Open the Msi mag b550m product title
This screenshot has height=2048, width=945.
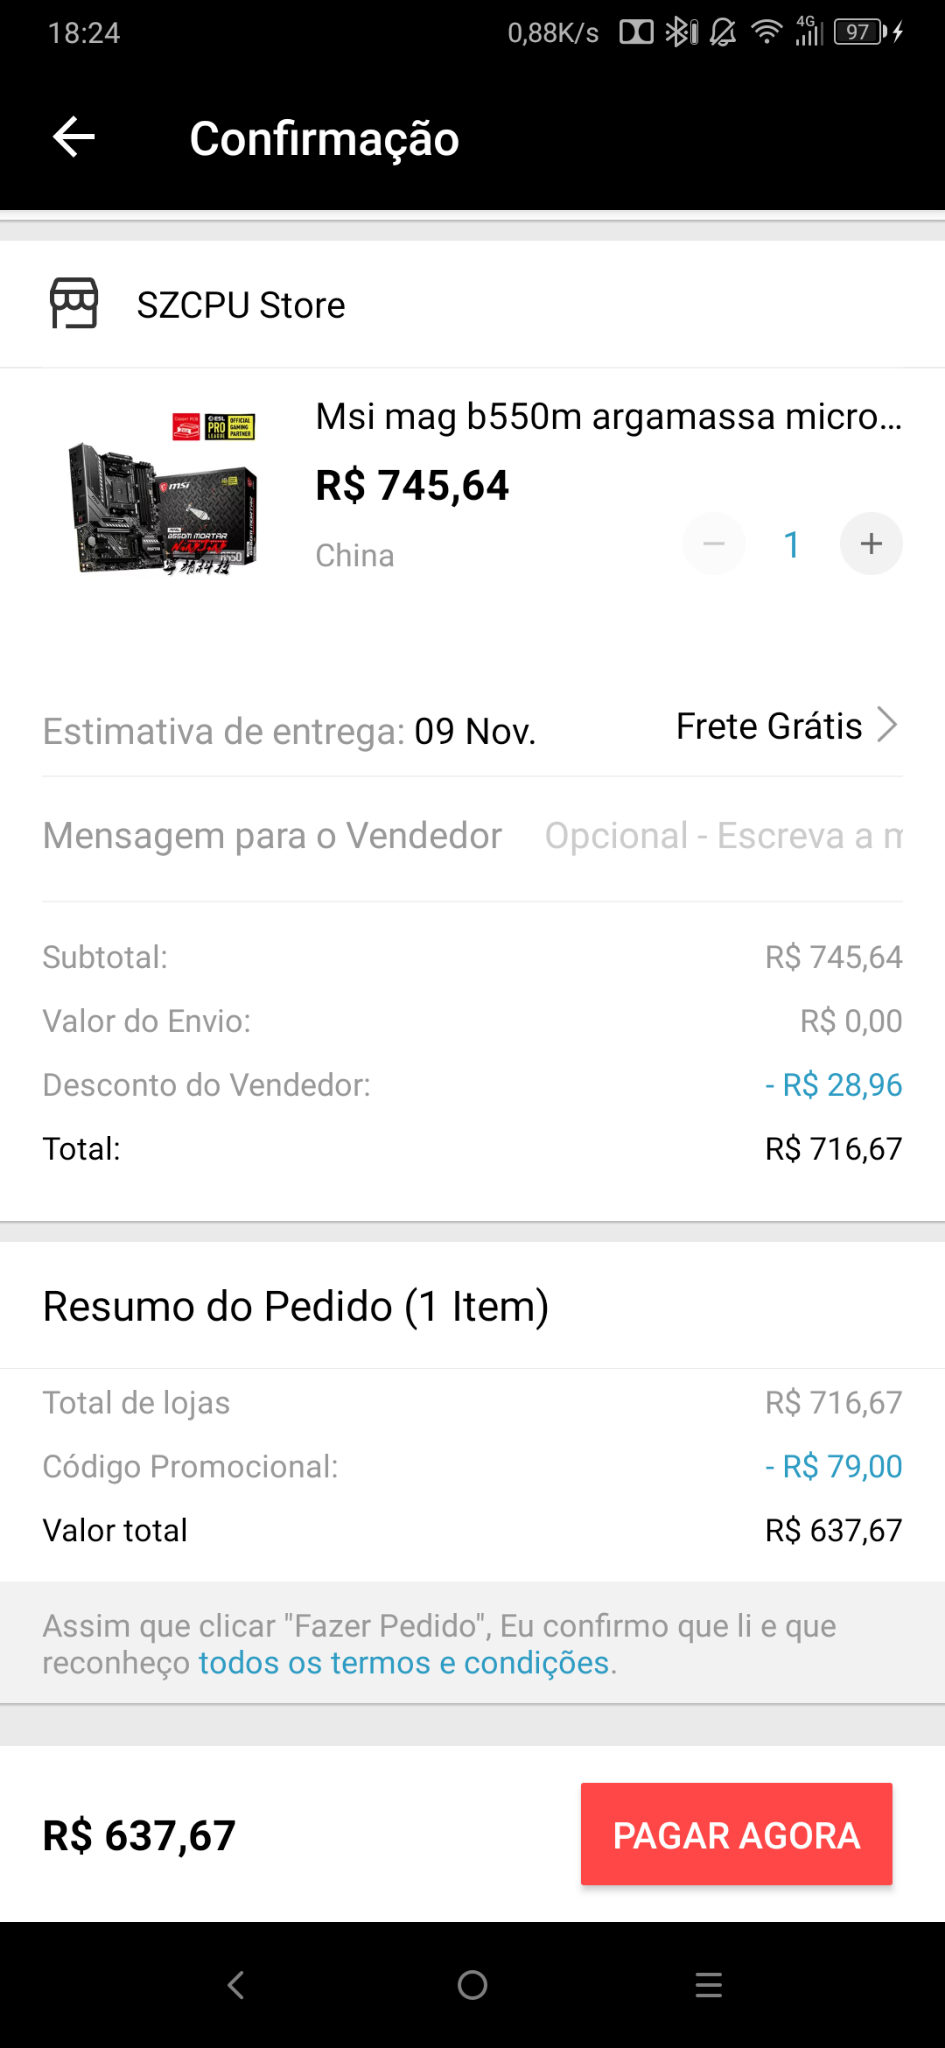(x=609, y=416)
